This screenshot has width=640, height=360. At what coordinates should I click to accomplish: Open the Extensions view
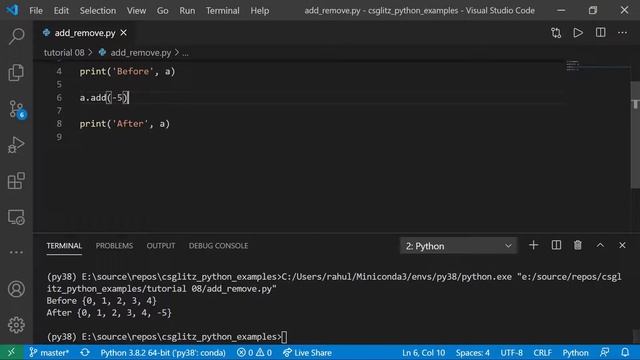[16, 180]
